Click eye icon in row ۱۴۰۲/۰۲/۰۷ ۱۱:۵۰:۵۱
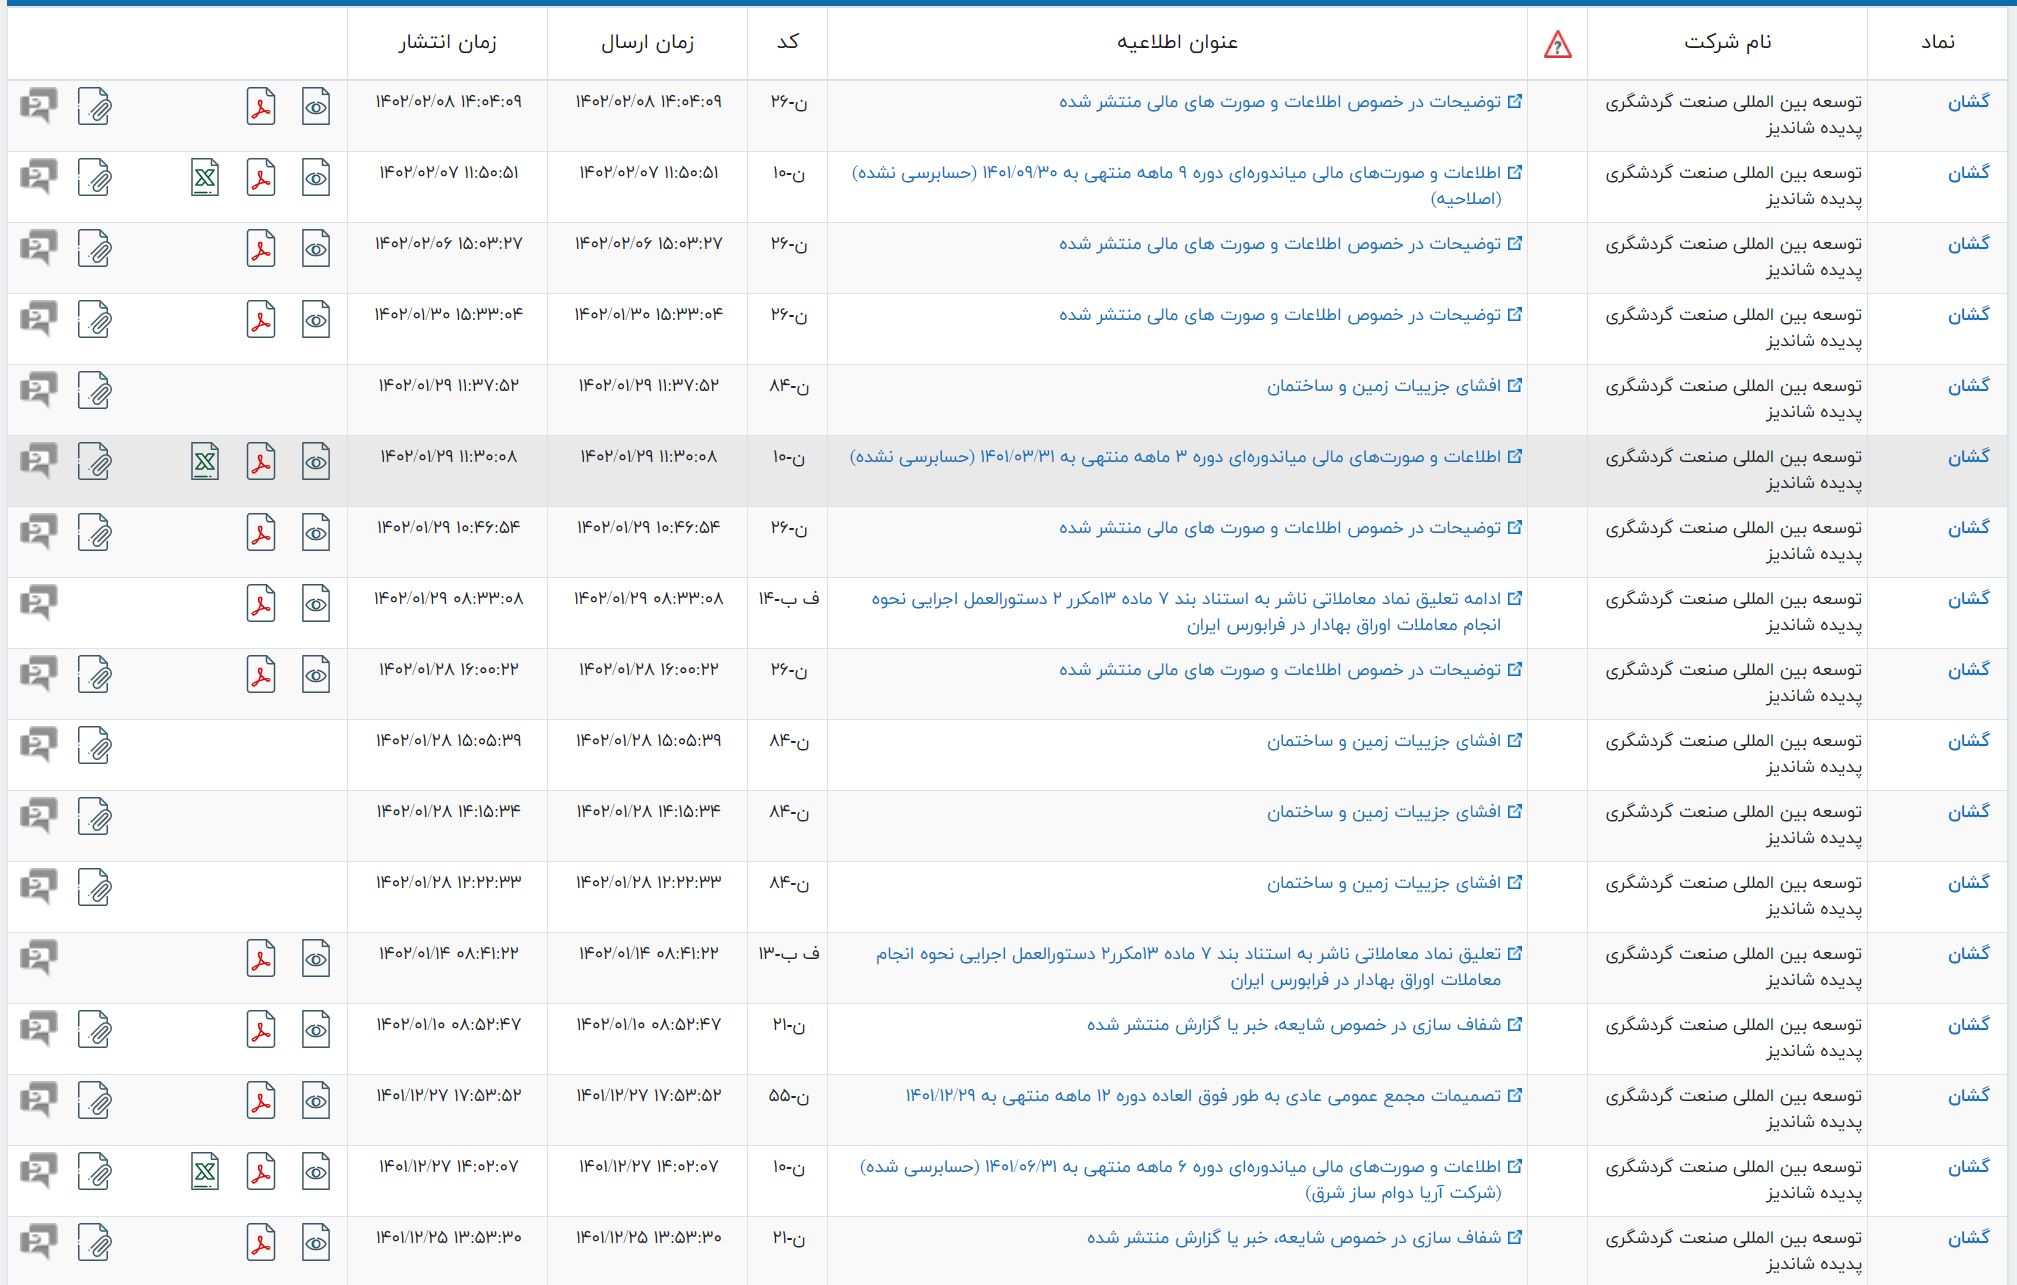The height and width of the screenshot is (1285, 2017). tap(316, 178)
